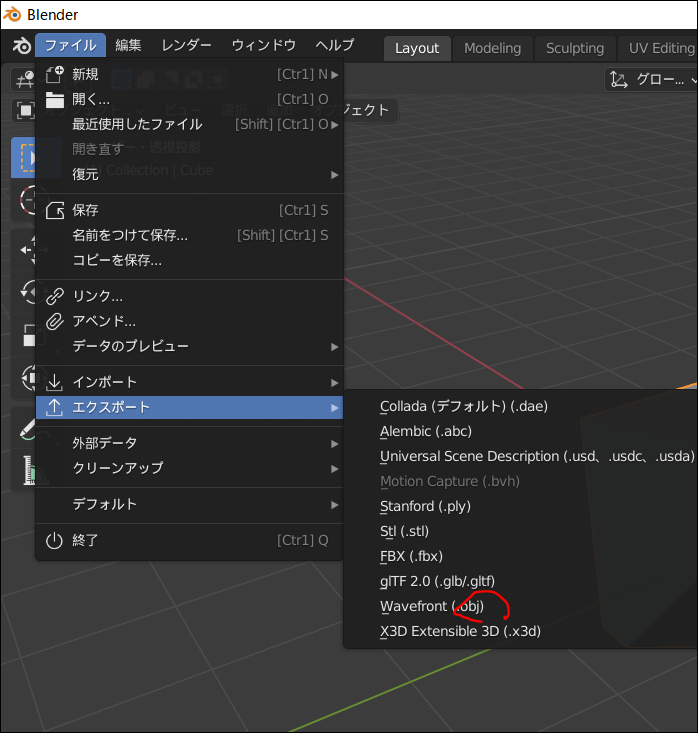Click the Blender title bar logo

pos(12,14)
